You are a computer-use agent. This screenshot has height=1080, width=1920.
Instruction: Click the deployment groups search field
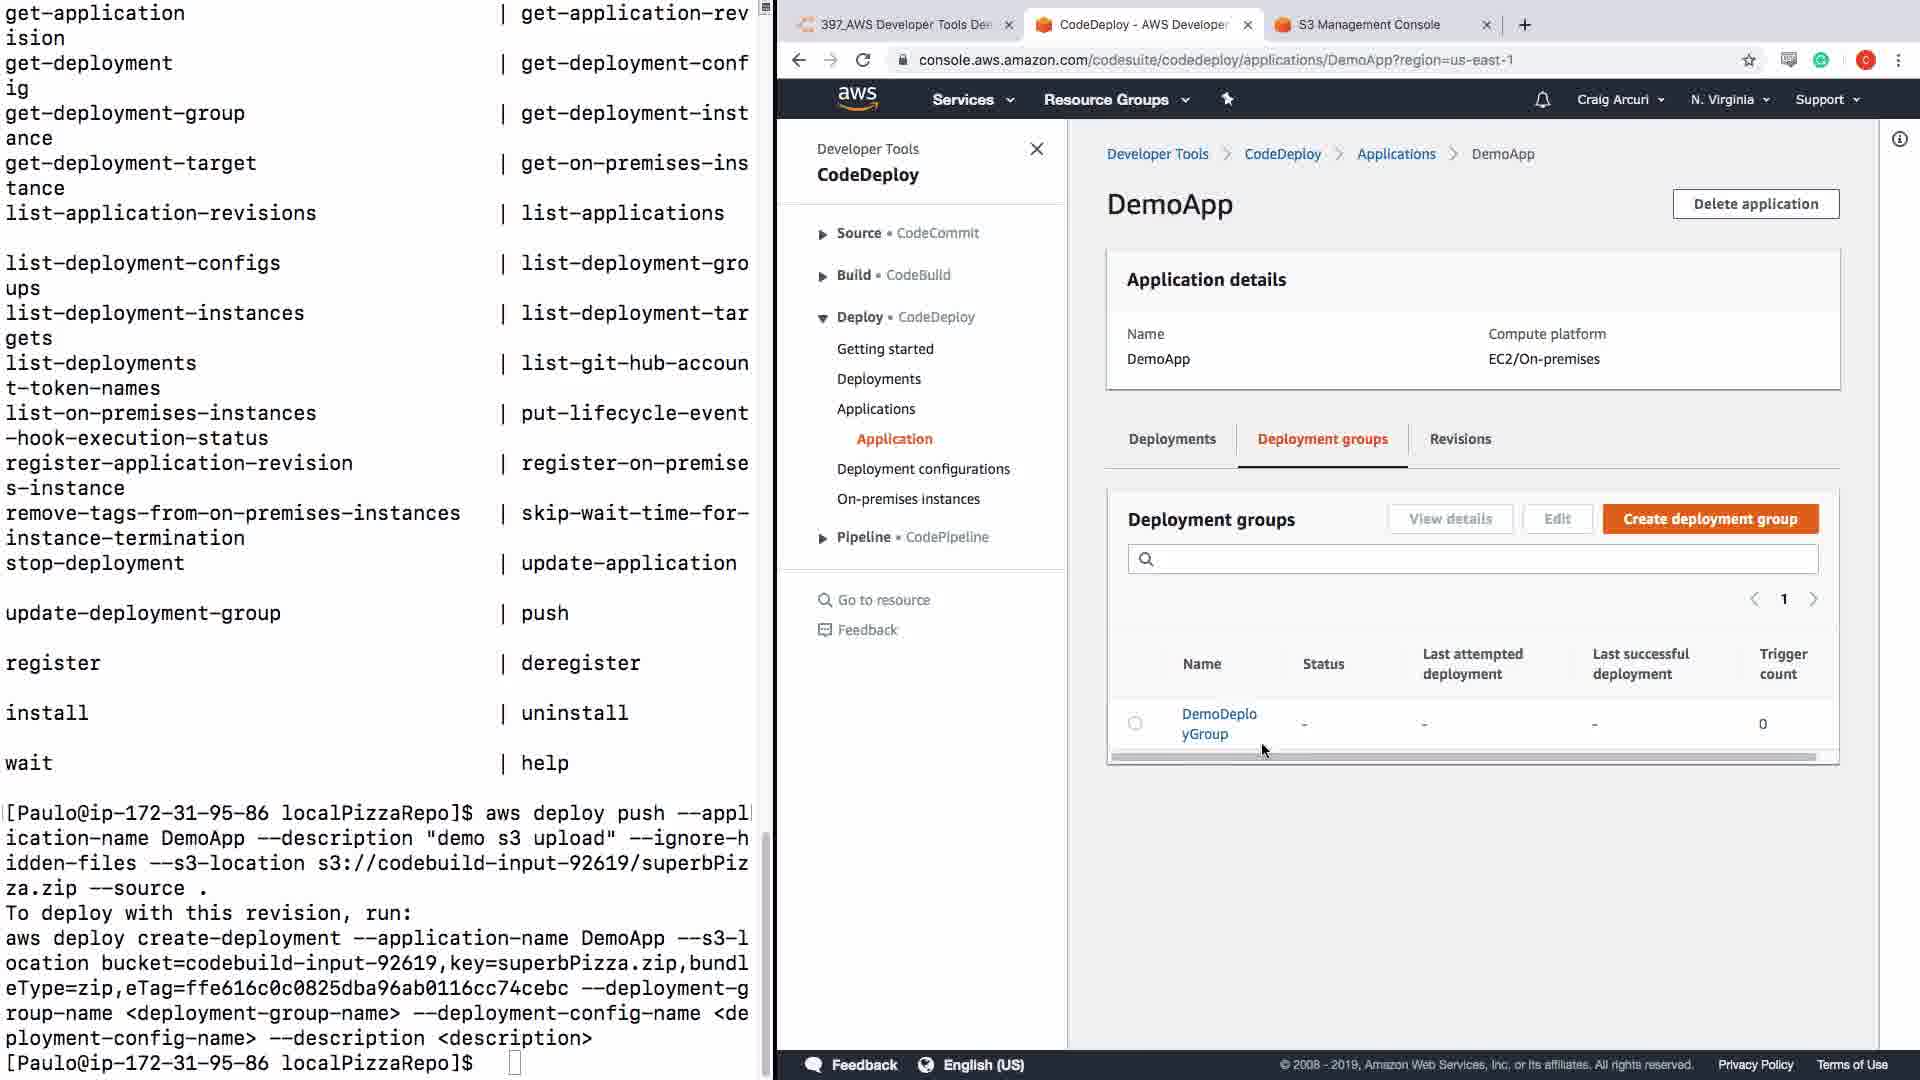[1480, 559]
